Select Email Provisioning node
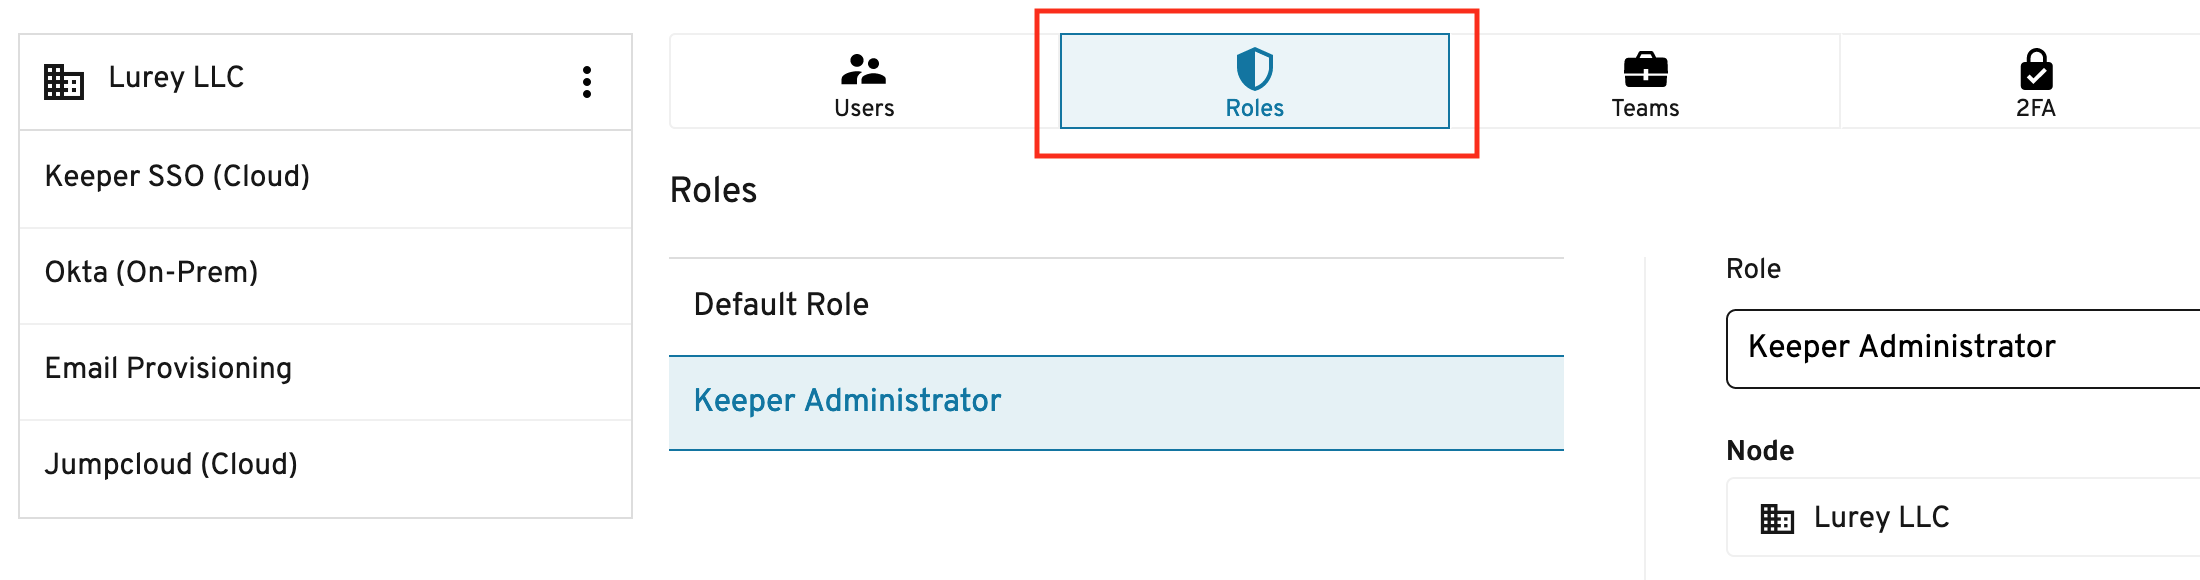Screen dimensions: 2200x580 [326, 369]
